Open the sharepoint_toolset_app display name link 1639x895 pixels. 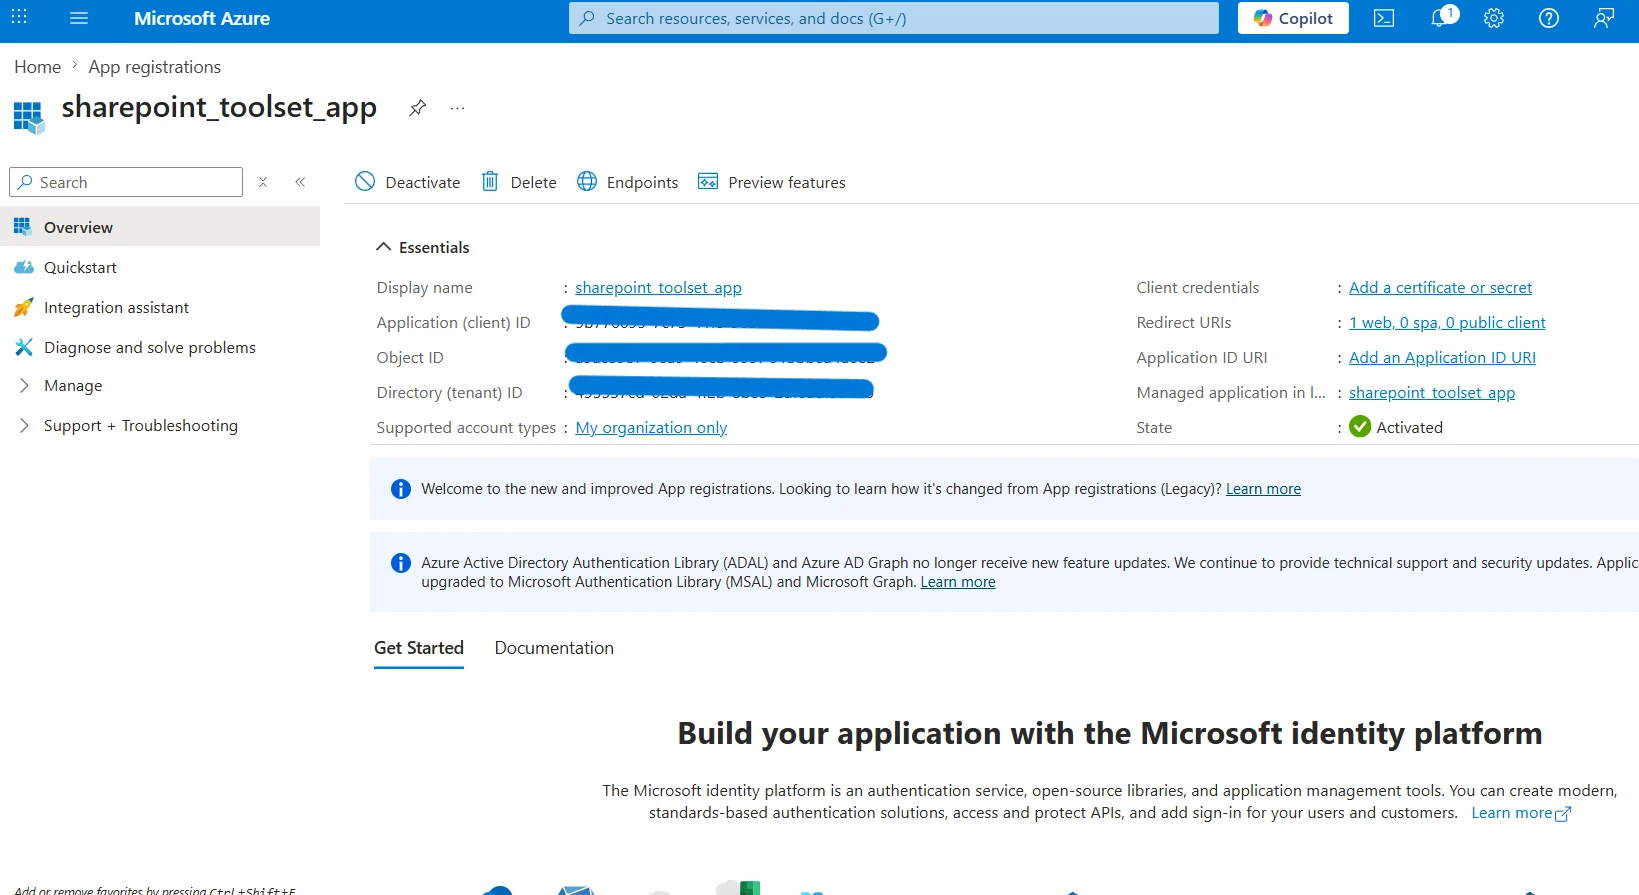tap(658, 288)
